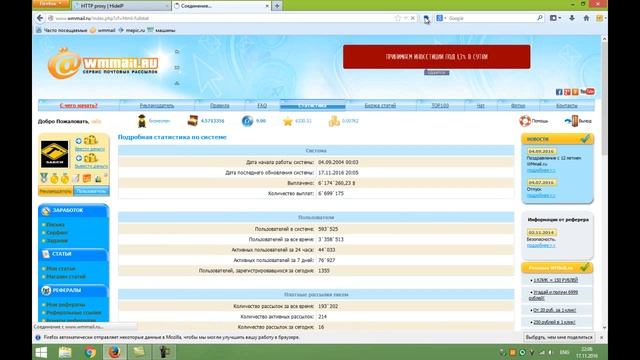Viewport: 640px width, 360px height.
Task: Open the 'Часто посещаемые' bookmark
Action: click(62, 30)
